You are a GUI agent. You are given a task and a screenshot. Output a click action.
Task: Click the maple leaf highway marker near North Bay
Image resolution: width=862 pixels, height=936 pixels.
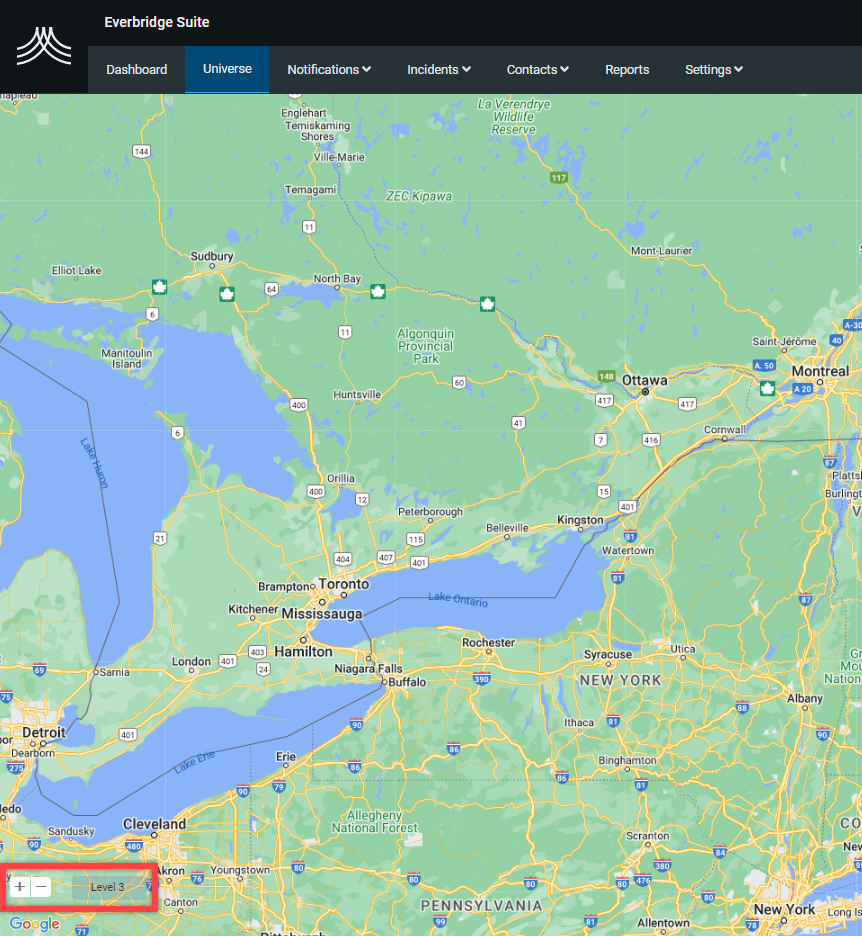click(x=378, y=291)
